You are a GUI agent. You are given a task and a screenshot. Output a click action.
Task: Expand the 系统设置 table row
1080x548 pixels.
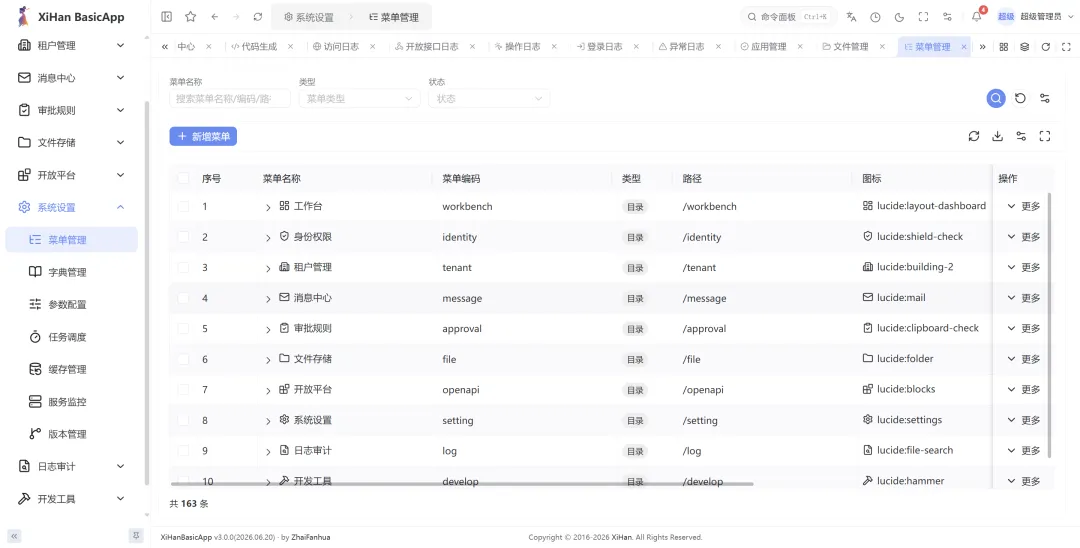[x=269, y=421]
